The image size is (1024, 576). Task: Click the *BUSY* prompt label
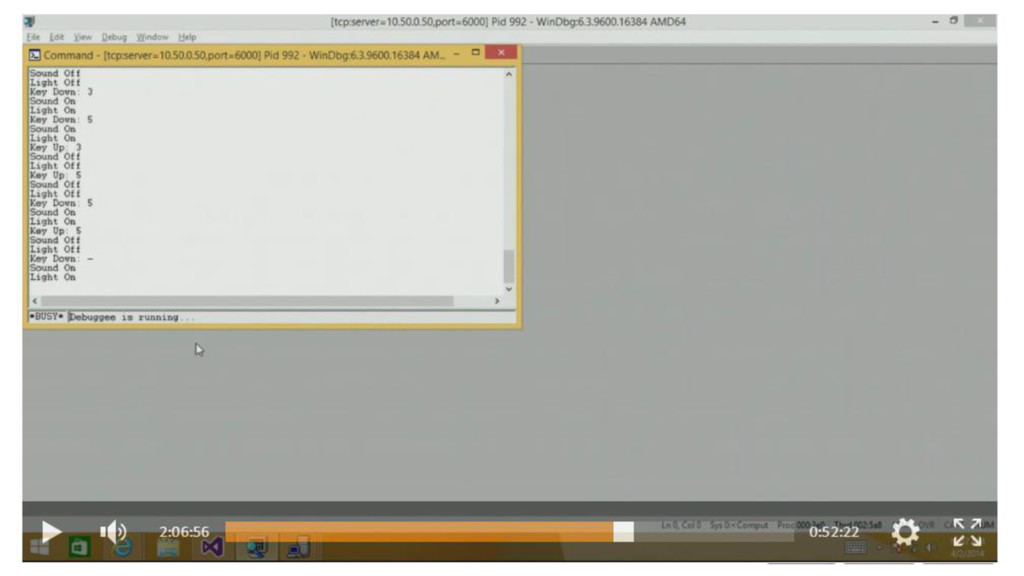click(46, 317)
